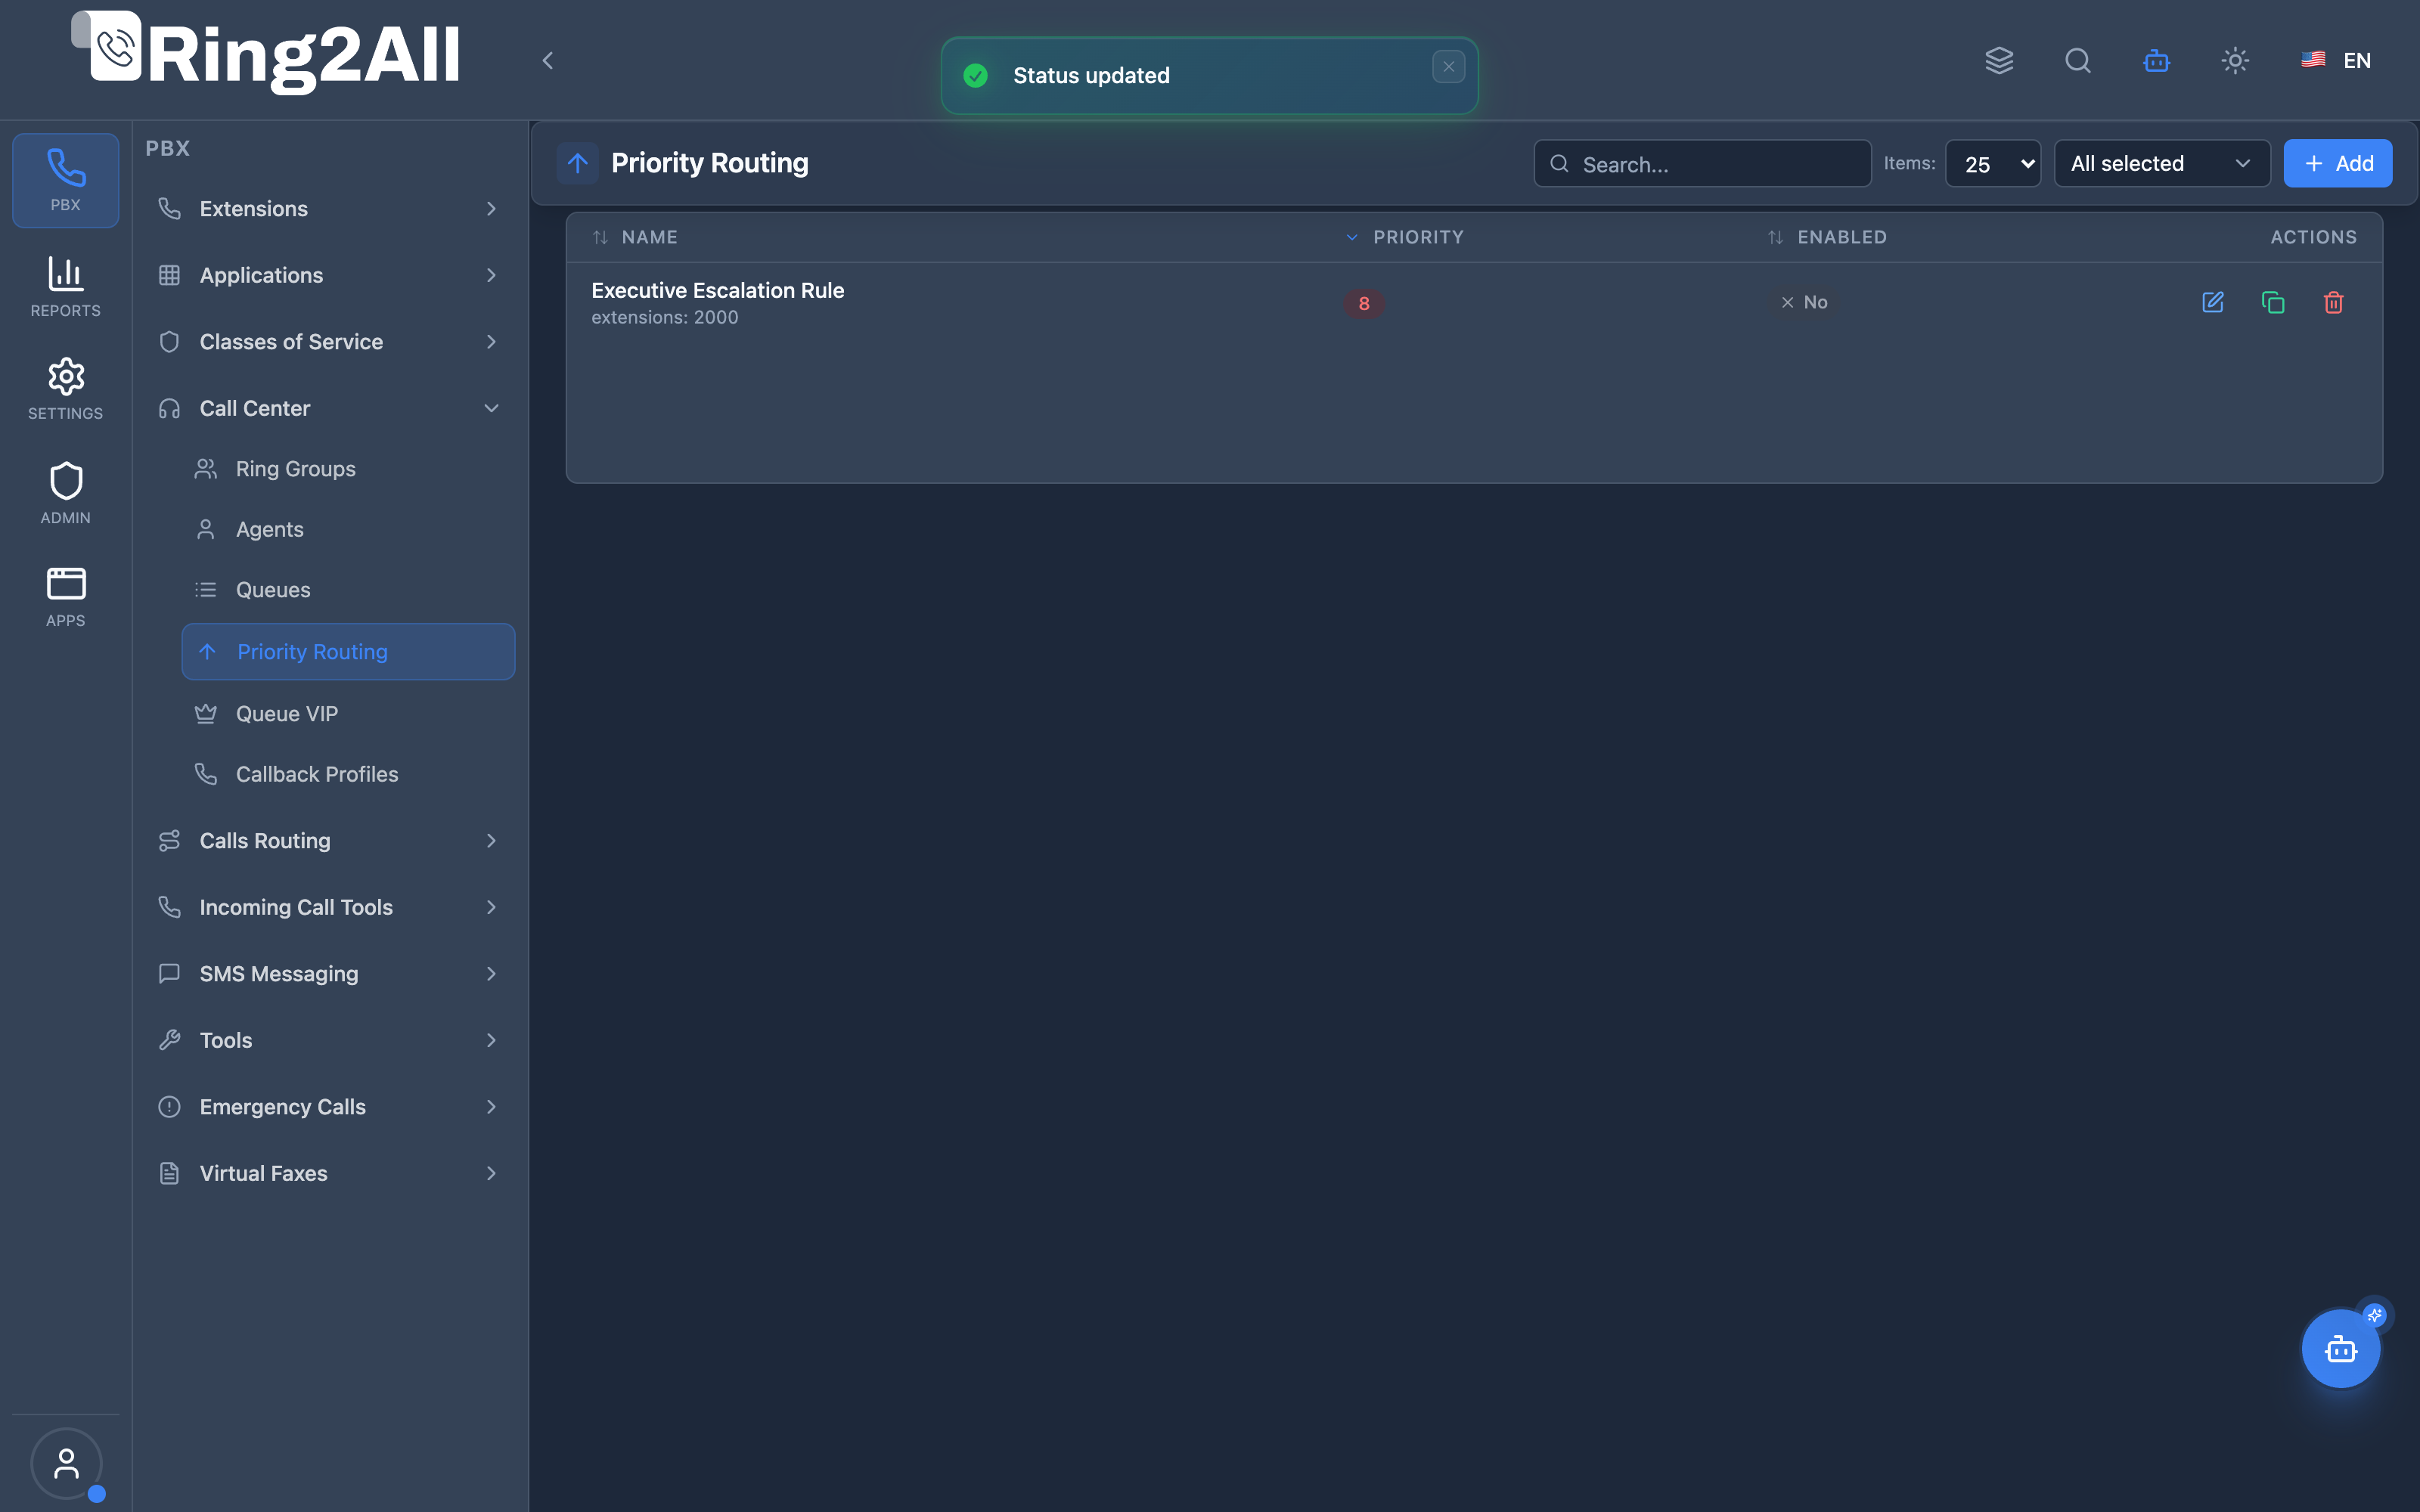Open user profile avatar
The height and width of the screenshot is (1512, 2420).
(x=66, y=1463)
